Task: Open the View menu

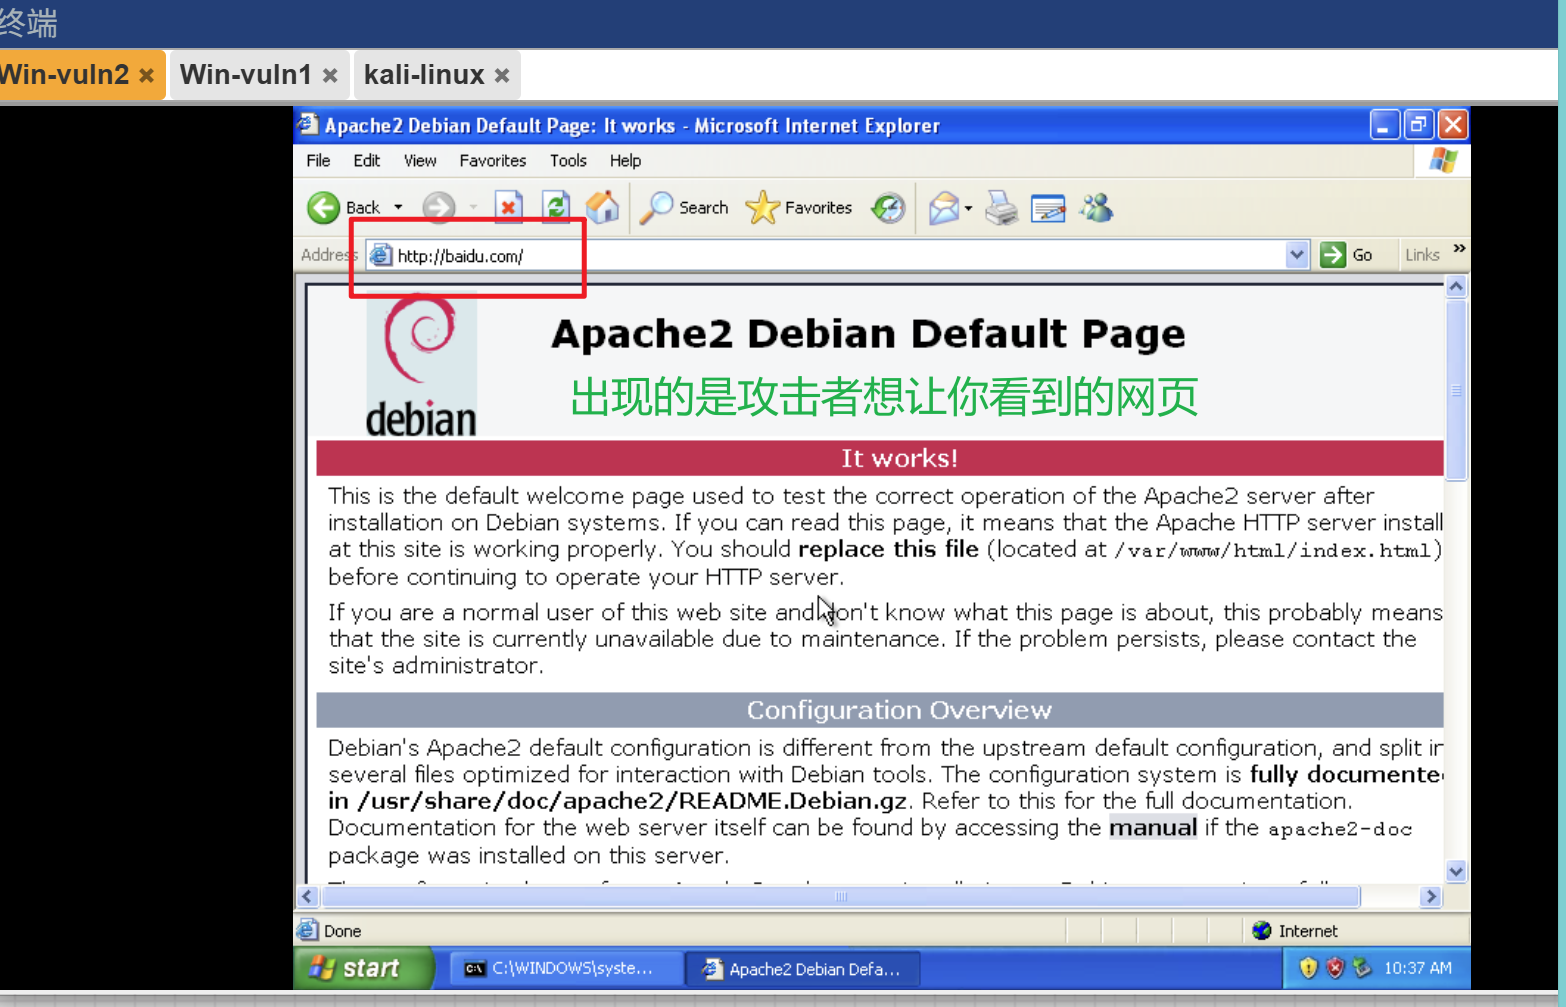Action: [420, 160]
